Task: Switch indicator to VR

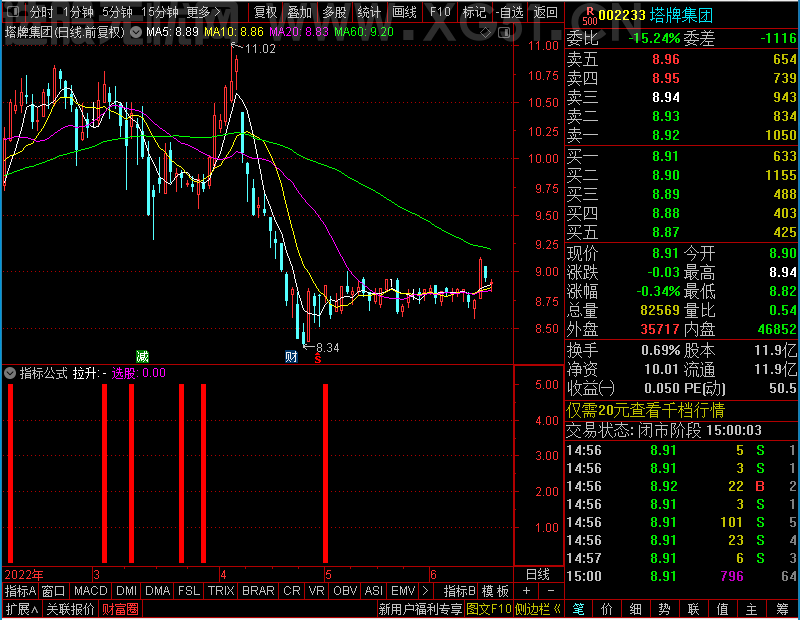Action: click(x=316, y=591)
